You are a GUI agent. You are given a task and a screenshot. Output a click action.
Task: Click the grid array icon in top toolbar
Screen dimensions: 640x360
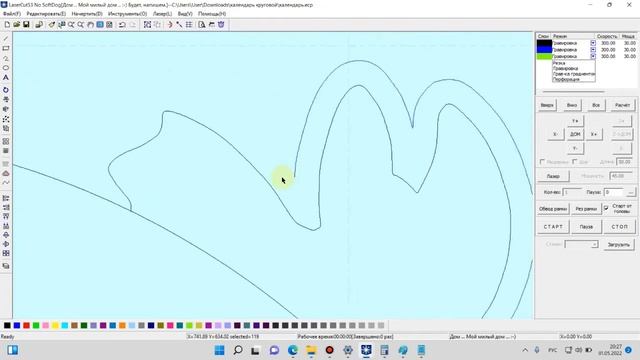(x=189, y=24)
